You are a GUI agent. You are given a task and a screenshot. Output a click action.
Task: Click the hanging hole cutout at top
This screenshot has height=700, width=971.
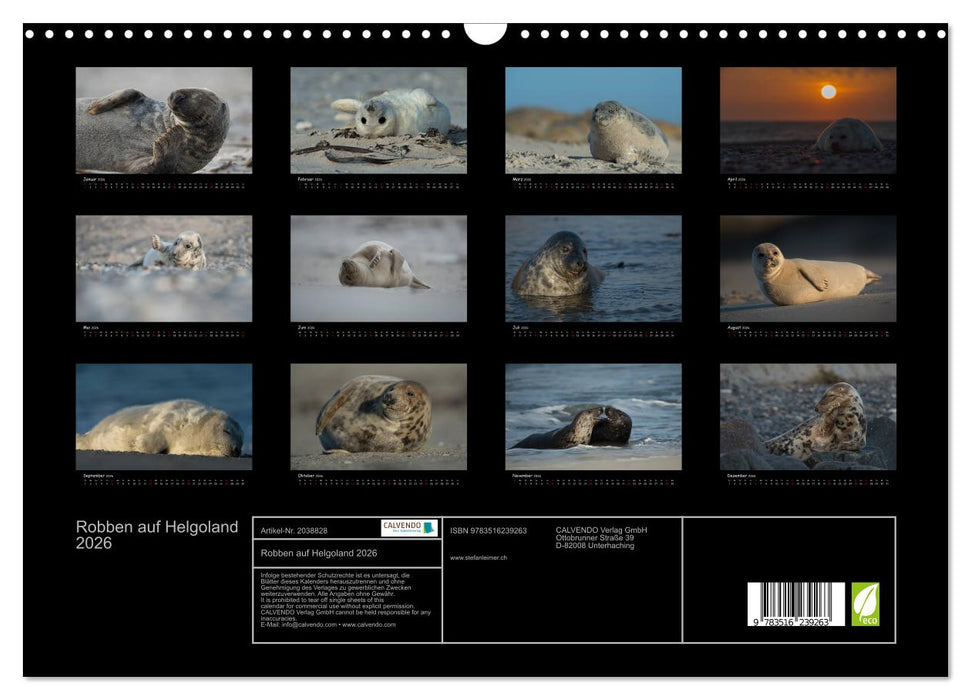coord(485,34)
